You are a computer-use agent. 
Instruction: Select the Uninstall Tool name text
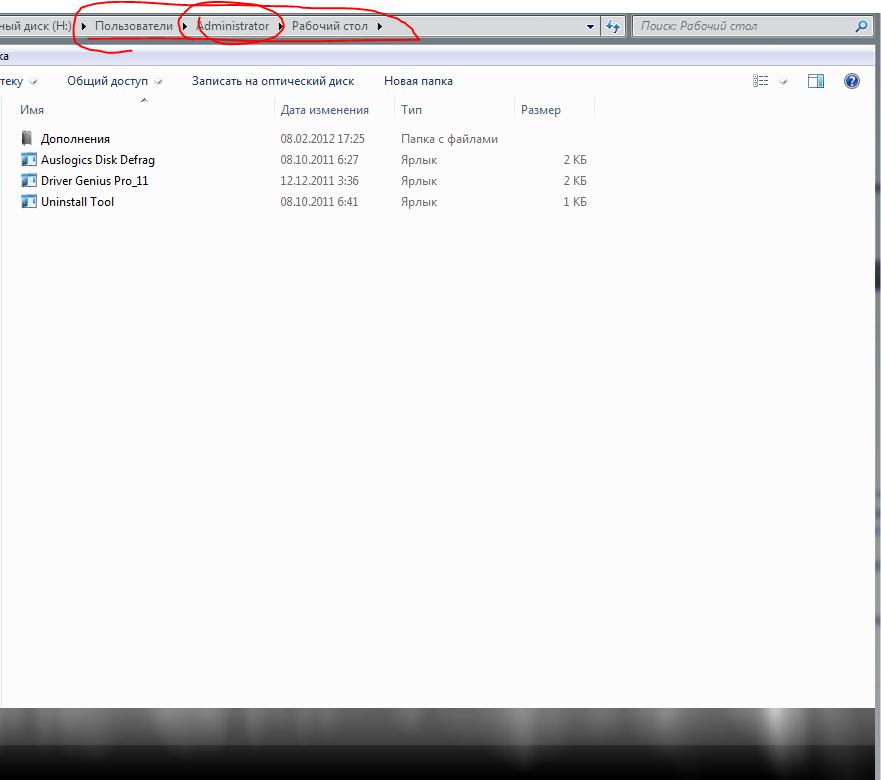pyautogui.click(x=78, y=202)
